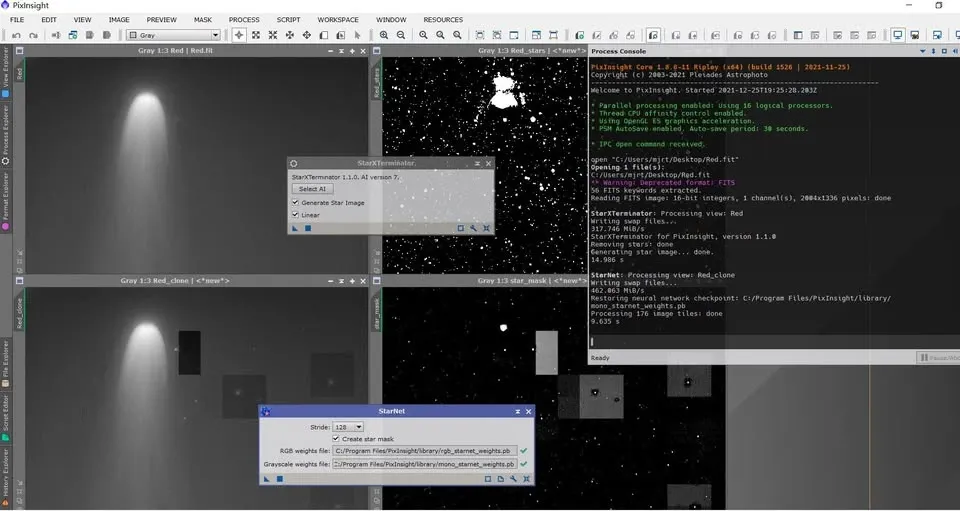Open the PROCESS menu
This screenshot has width=960, height=511.
point(244,20)
